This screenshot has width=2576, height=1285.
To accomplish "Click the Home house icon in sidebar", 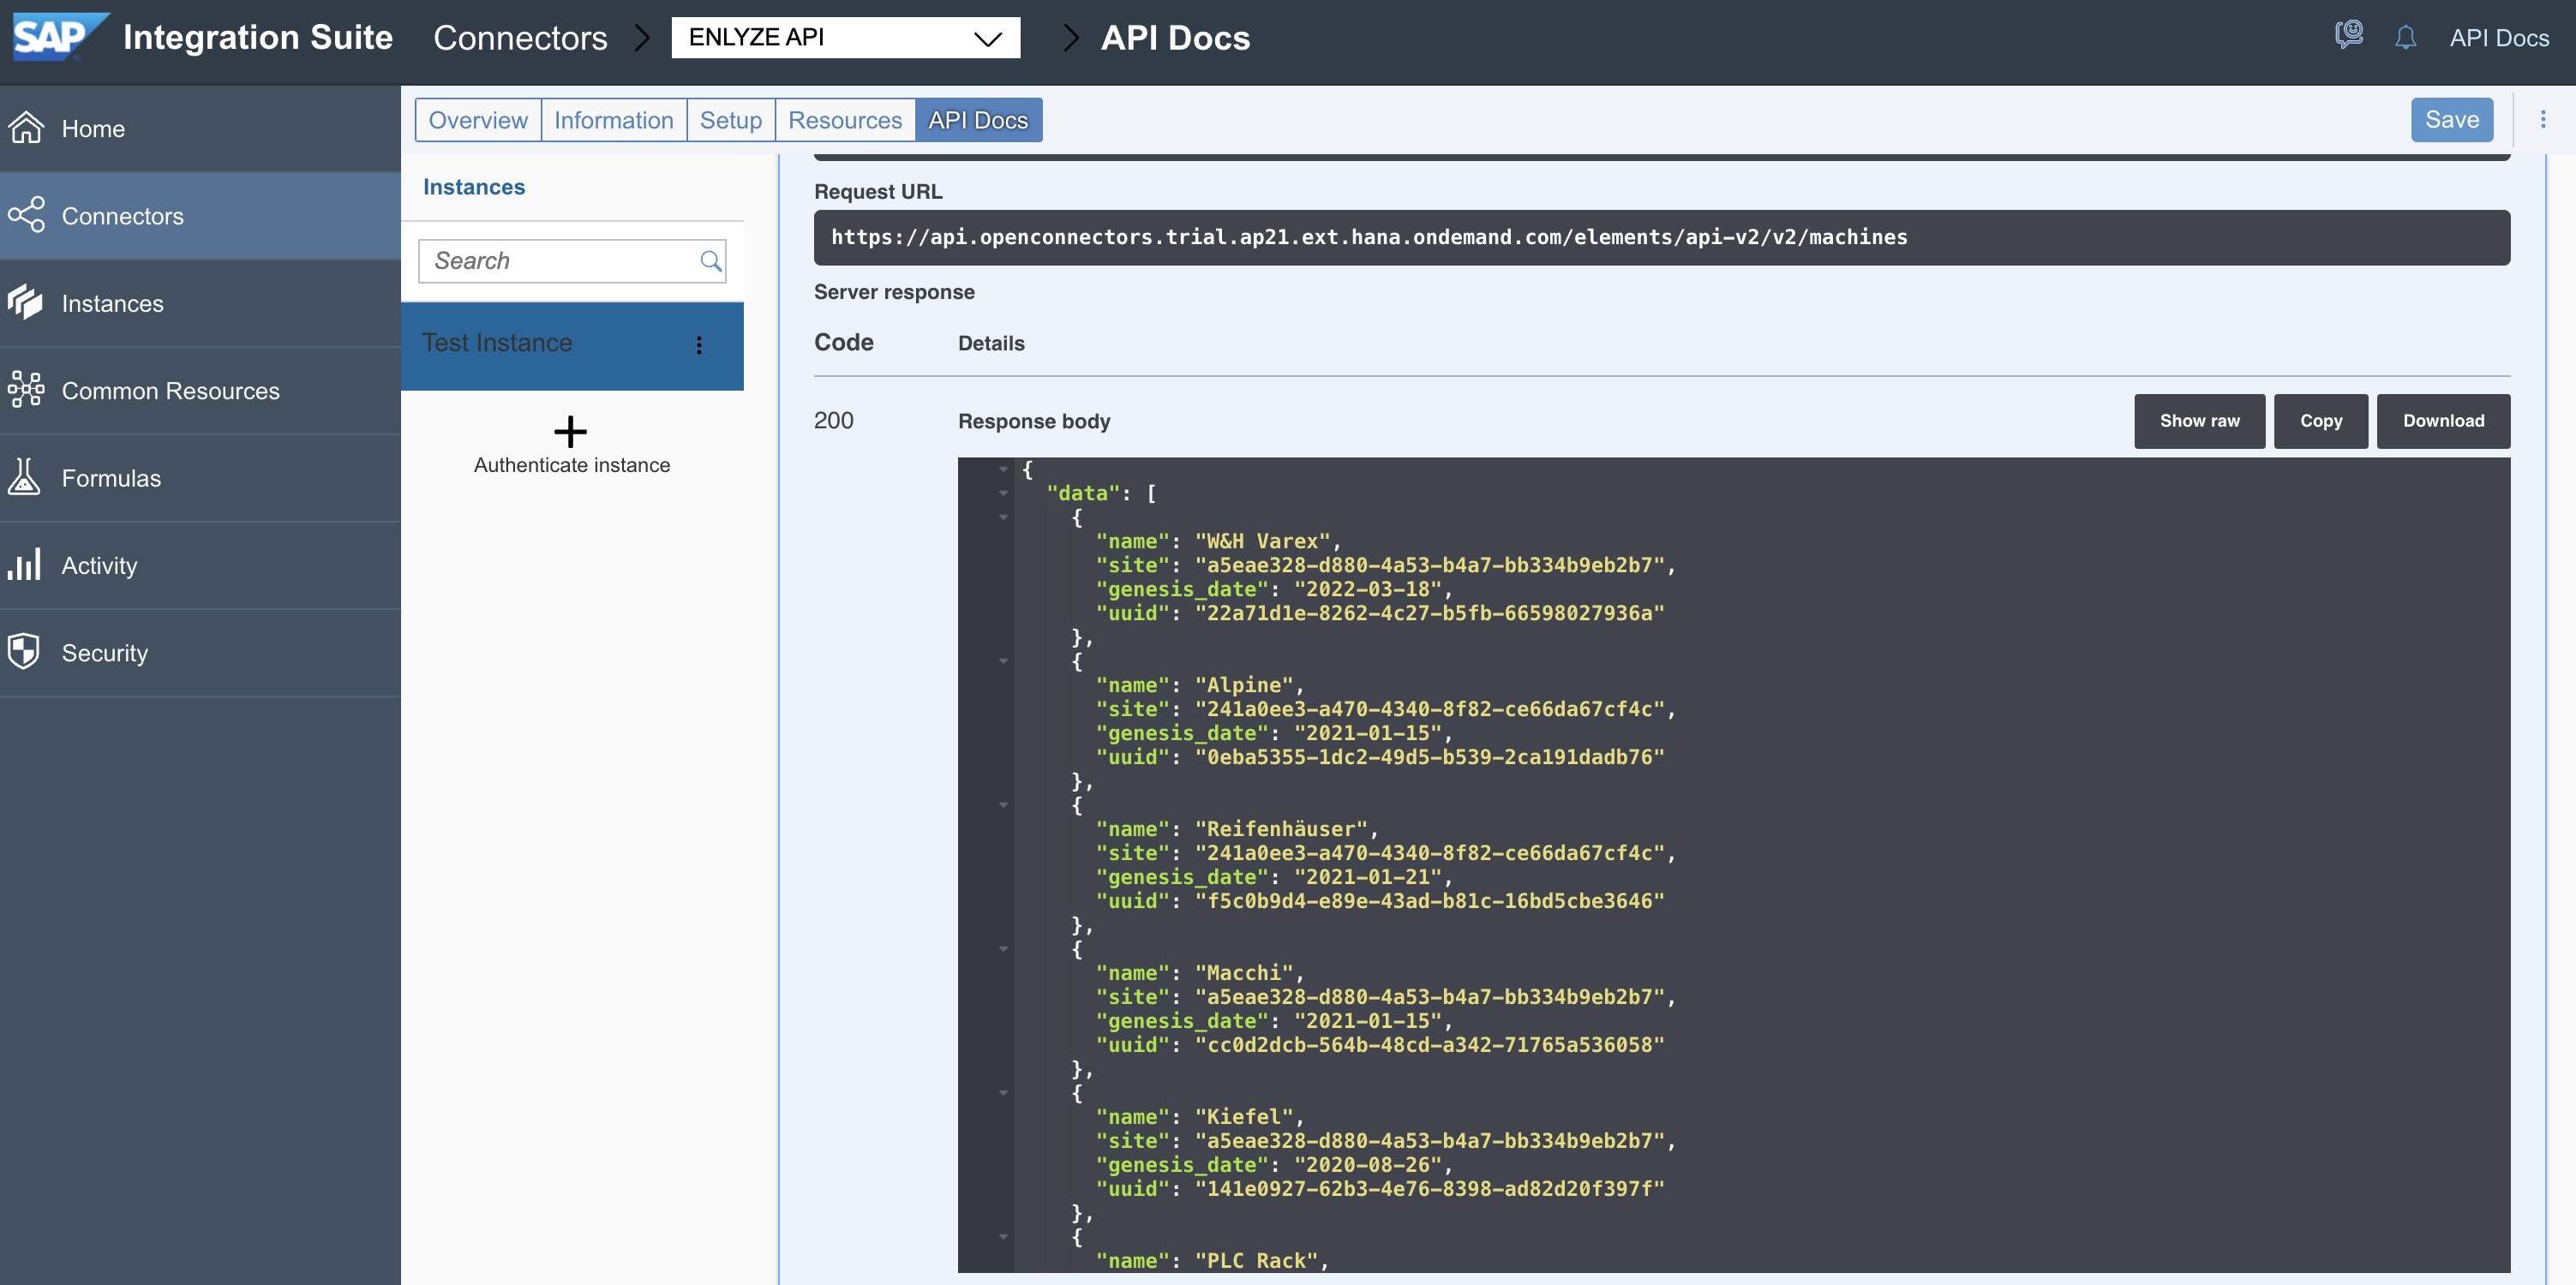I will click(26, 128).
